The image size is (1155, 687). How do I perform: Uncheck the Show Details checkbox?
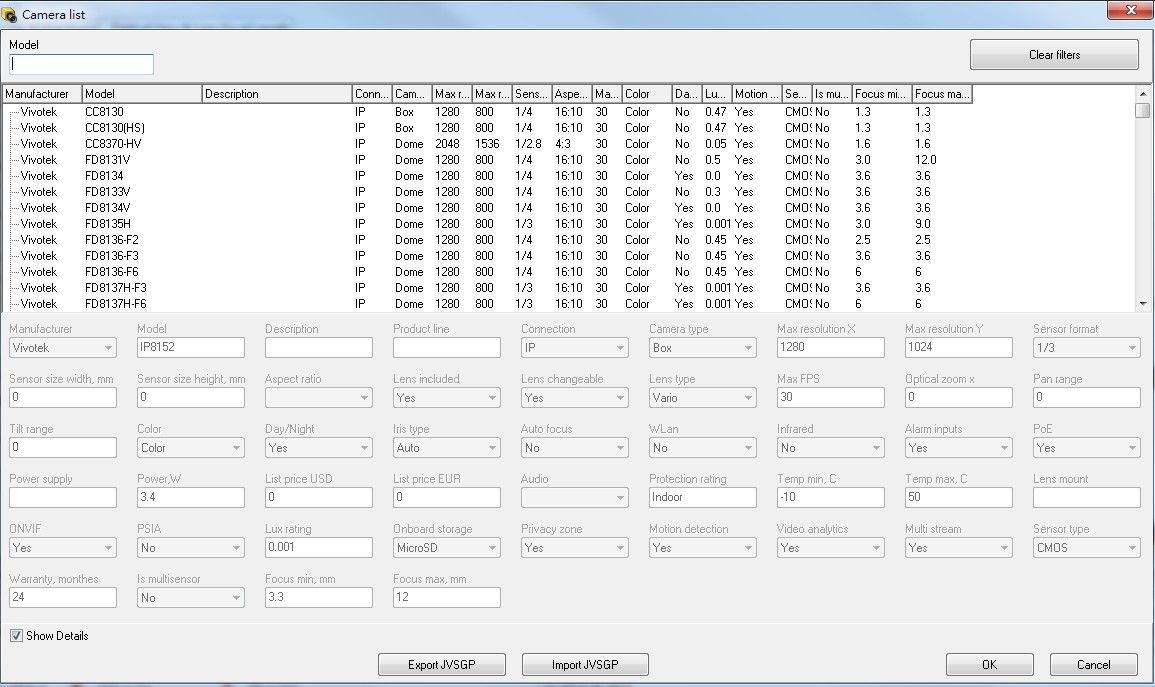pyautogui.click(x=16, y=636)
